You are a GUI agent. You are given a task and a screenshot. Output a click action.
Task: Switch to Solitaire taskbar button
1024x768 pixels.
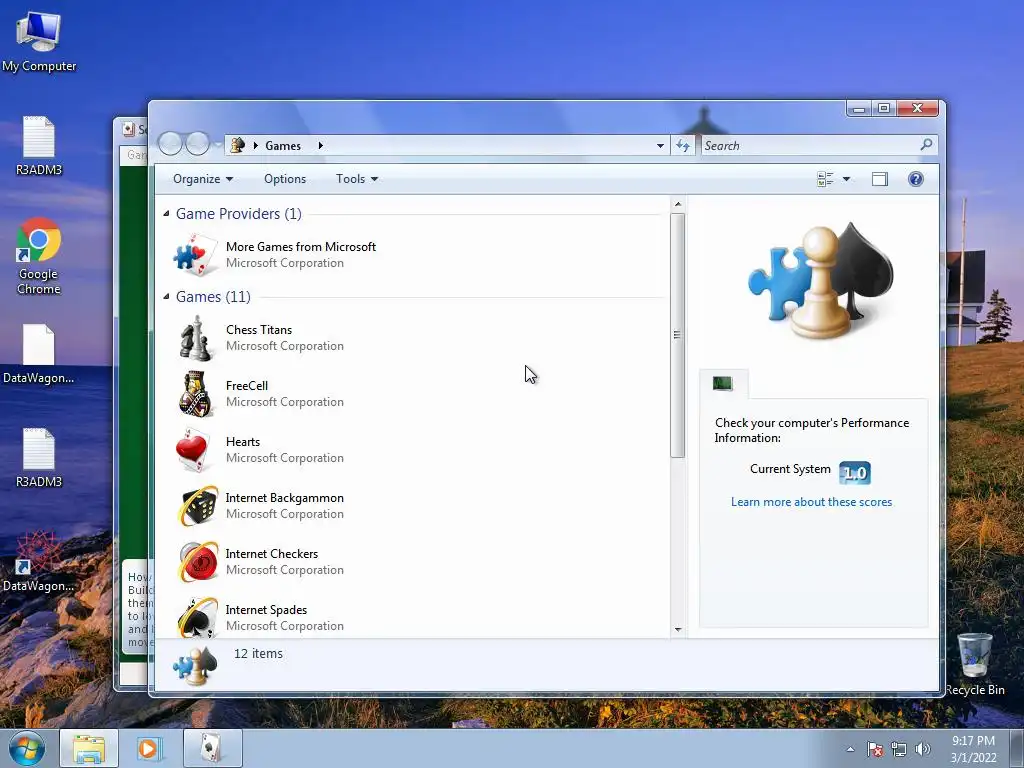(x=212, y=748)
